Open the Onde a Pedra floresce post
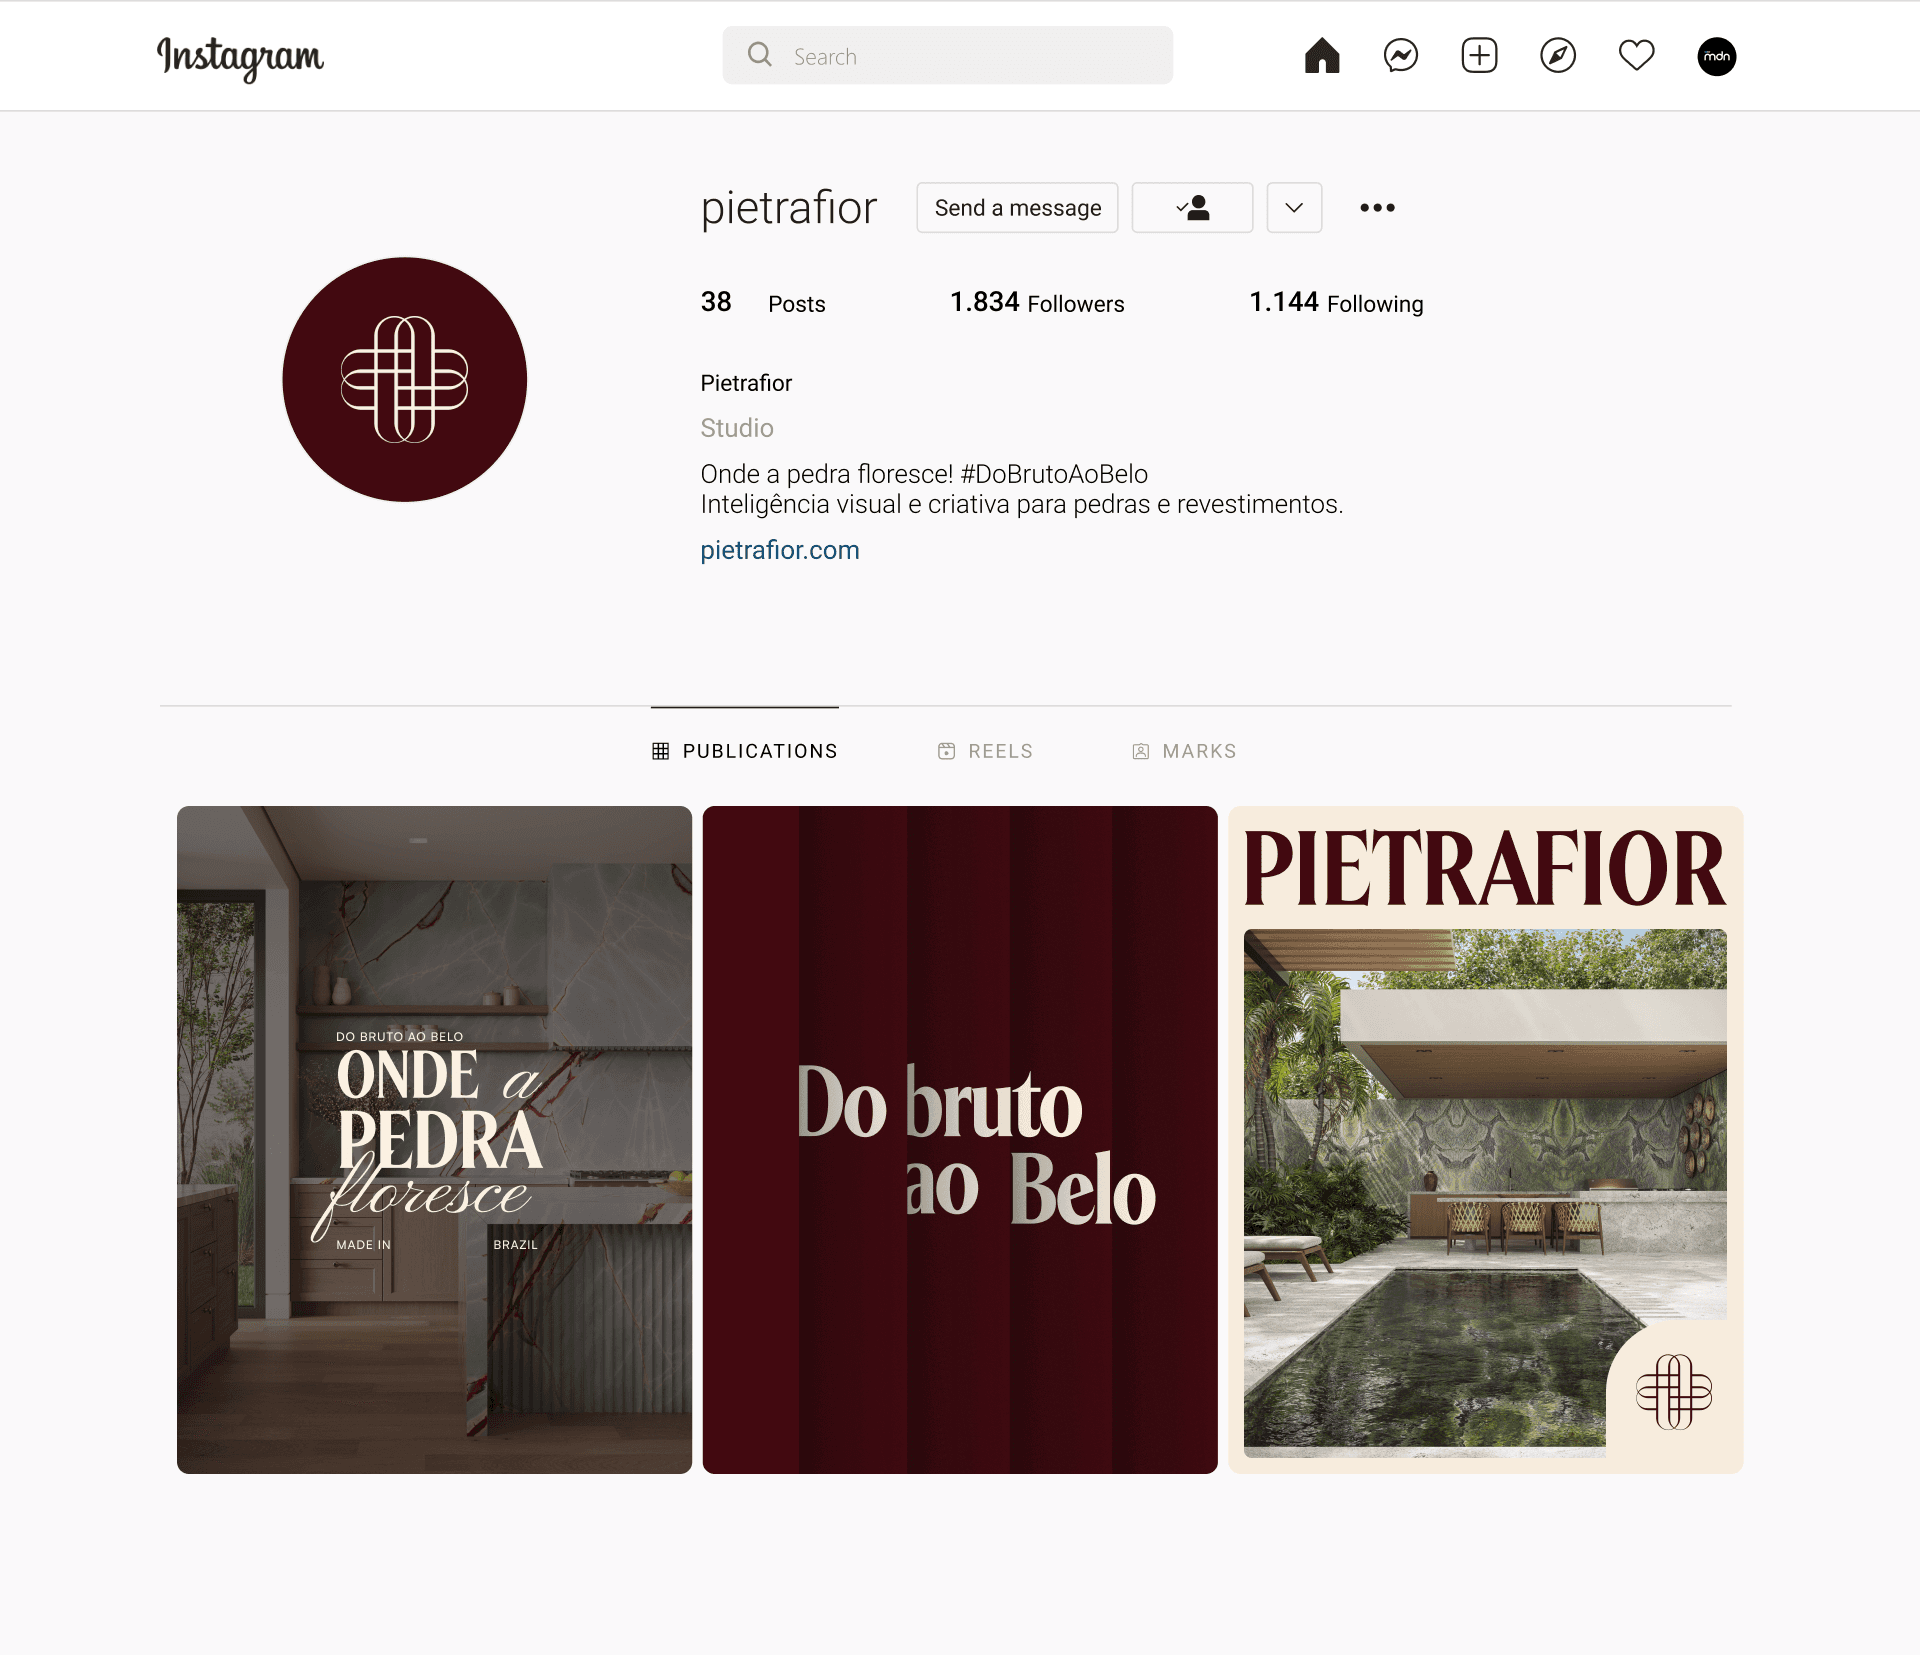This screenshot has height=1655, width=1920. tap(434, 1140)
